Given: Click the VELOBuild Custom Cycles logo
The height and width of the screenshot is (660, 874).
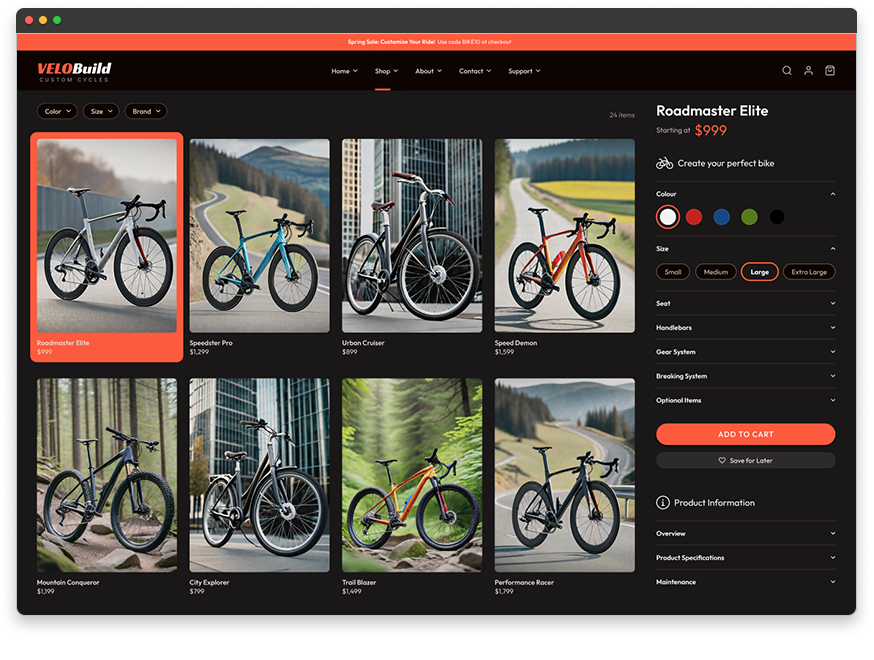Looking at the screenshot, I should tap(74, 72).
